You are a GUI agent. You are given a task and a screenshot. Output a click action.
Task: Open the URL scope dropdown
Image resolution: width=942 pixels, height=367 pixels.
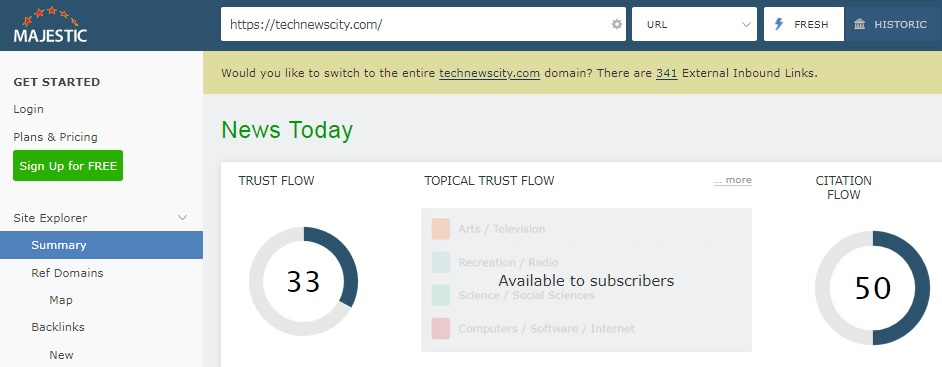coord(694,25)
